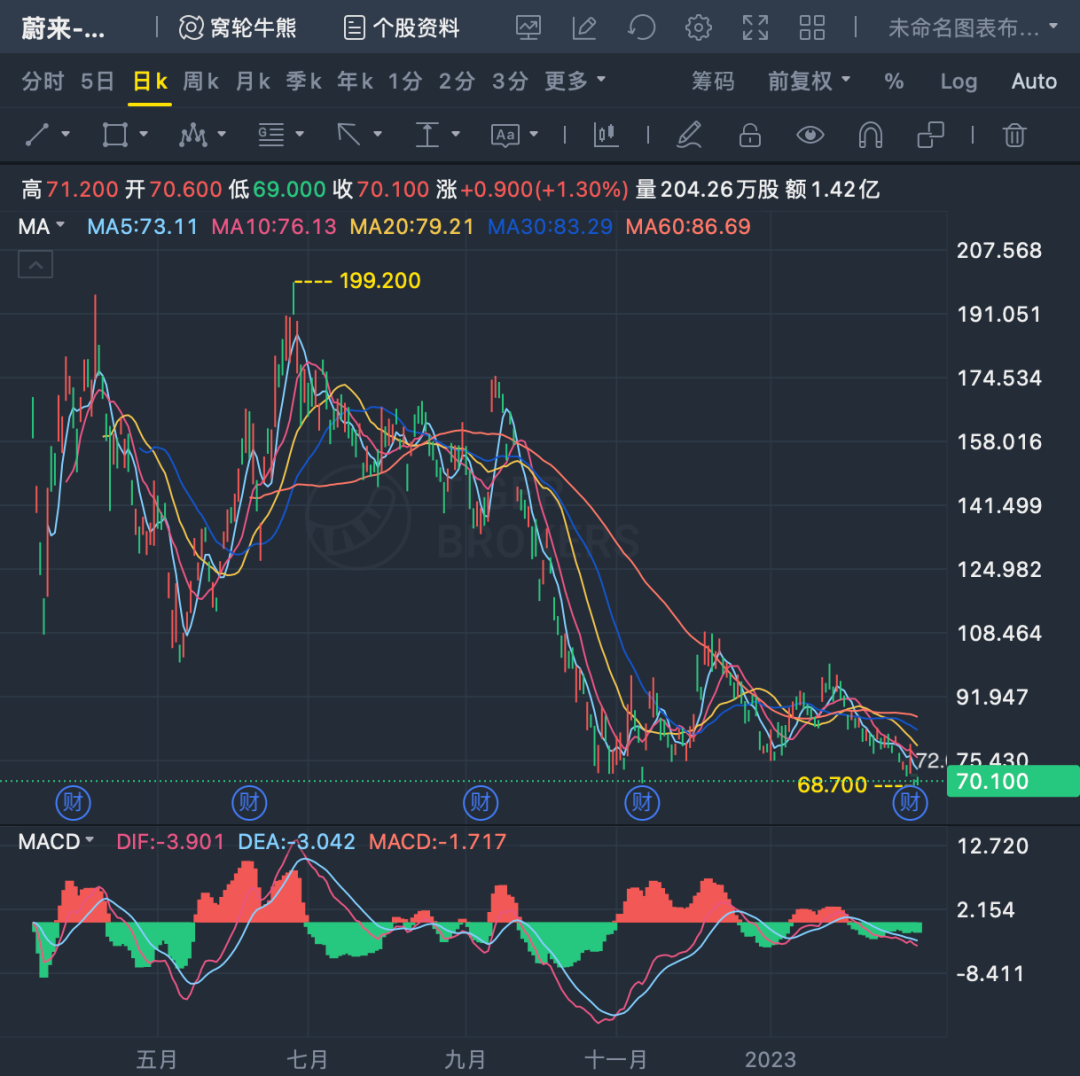Open chart settings gear
This screenshot has width=1080, height=1076.
click(x=698, y=28)
